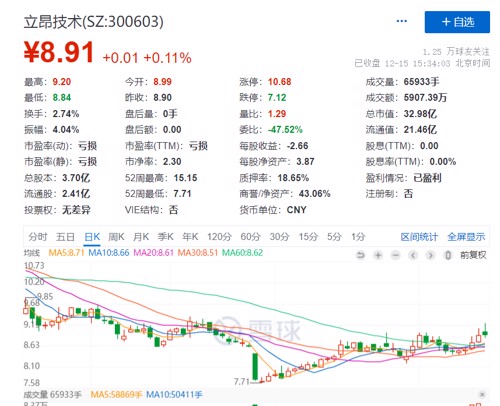Image resolution: width=500 pixels, height=406 pixels.
Task: Open the 前复权 adjustment dropdown
Action: click(x=473, y=255)
